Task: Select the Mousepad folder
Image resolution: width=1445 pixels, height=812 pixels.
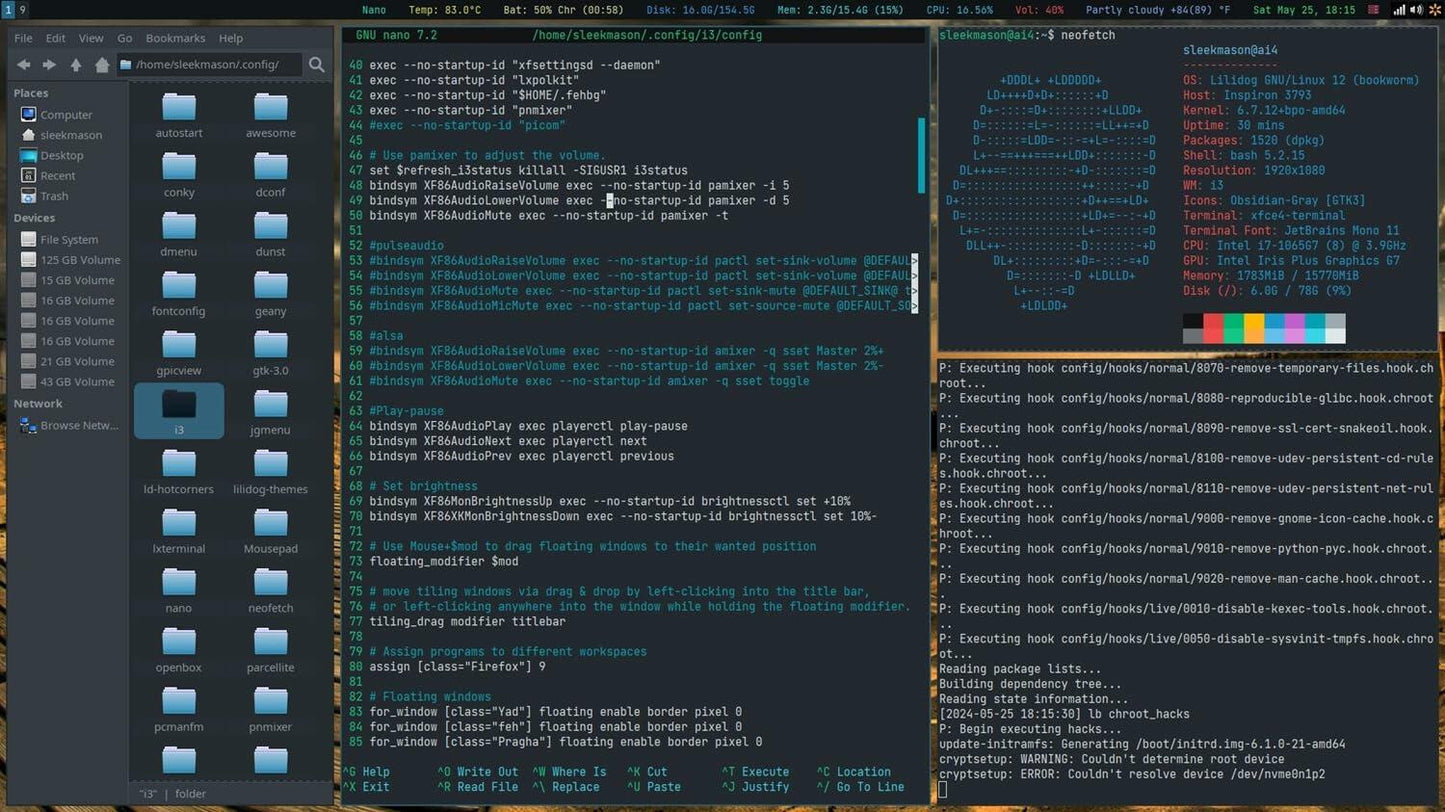Action: 271,531
